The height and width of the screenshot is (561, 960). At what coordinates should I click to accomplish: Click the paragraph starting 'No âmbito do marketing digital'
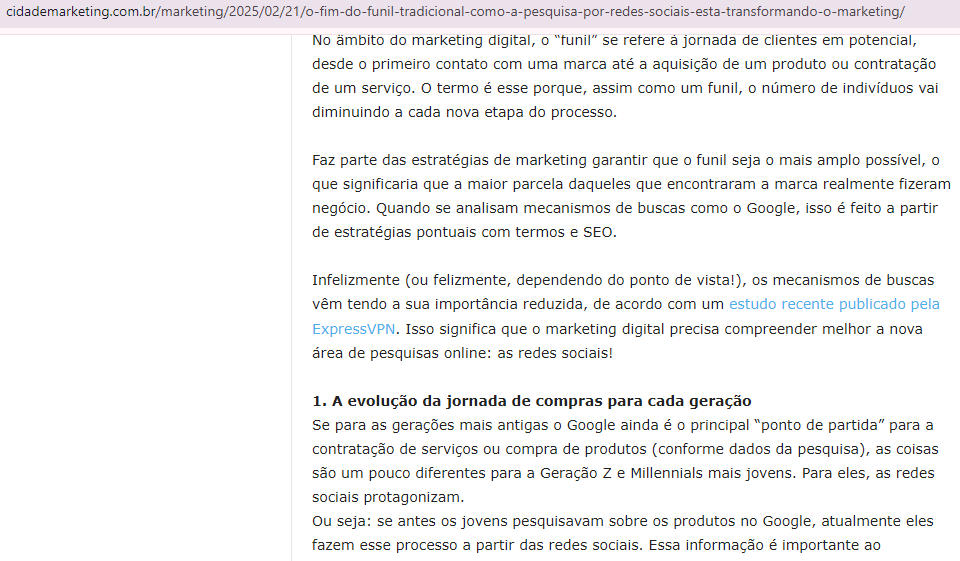click(x=624, y=76)
